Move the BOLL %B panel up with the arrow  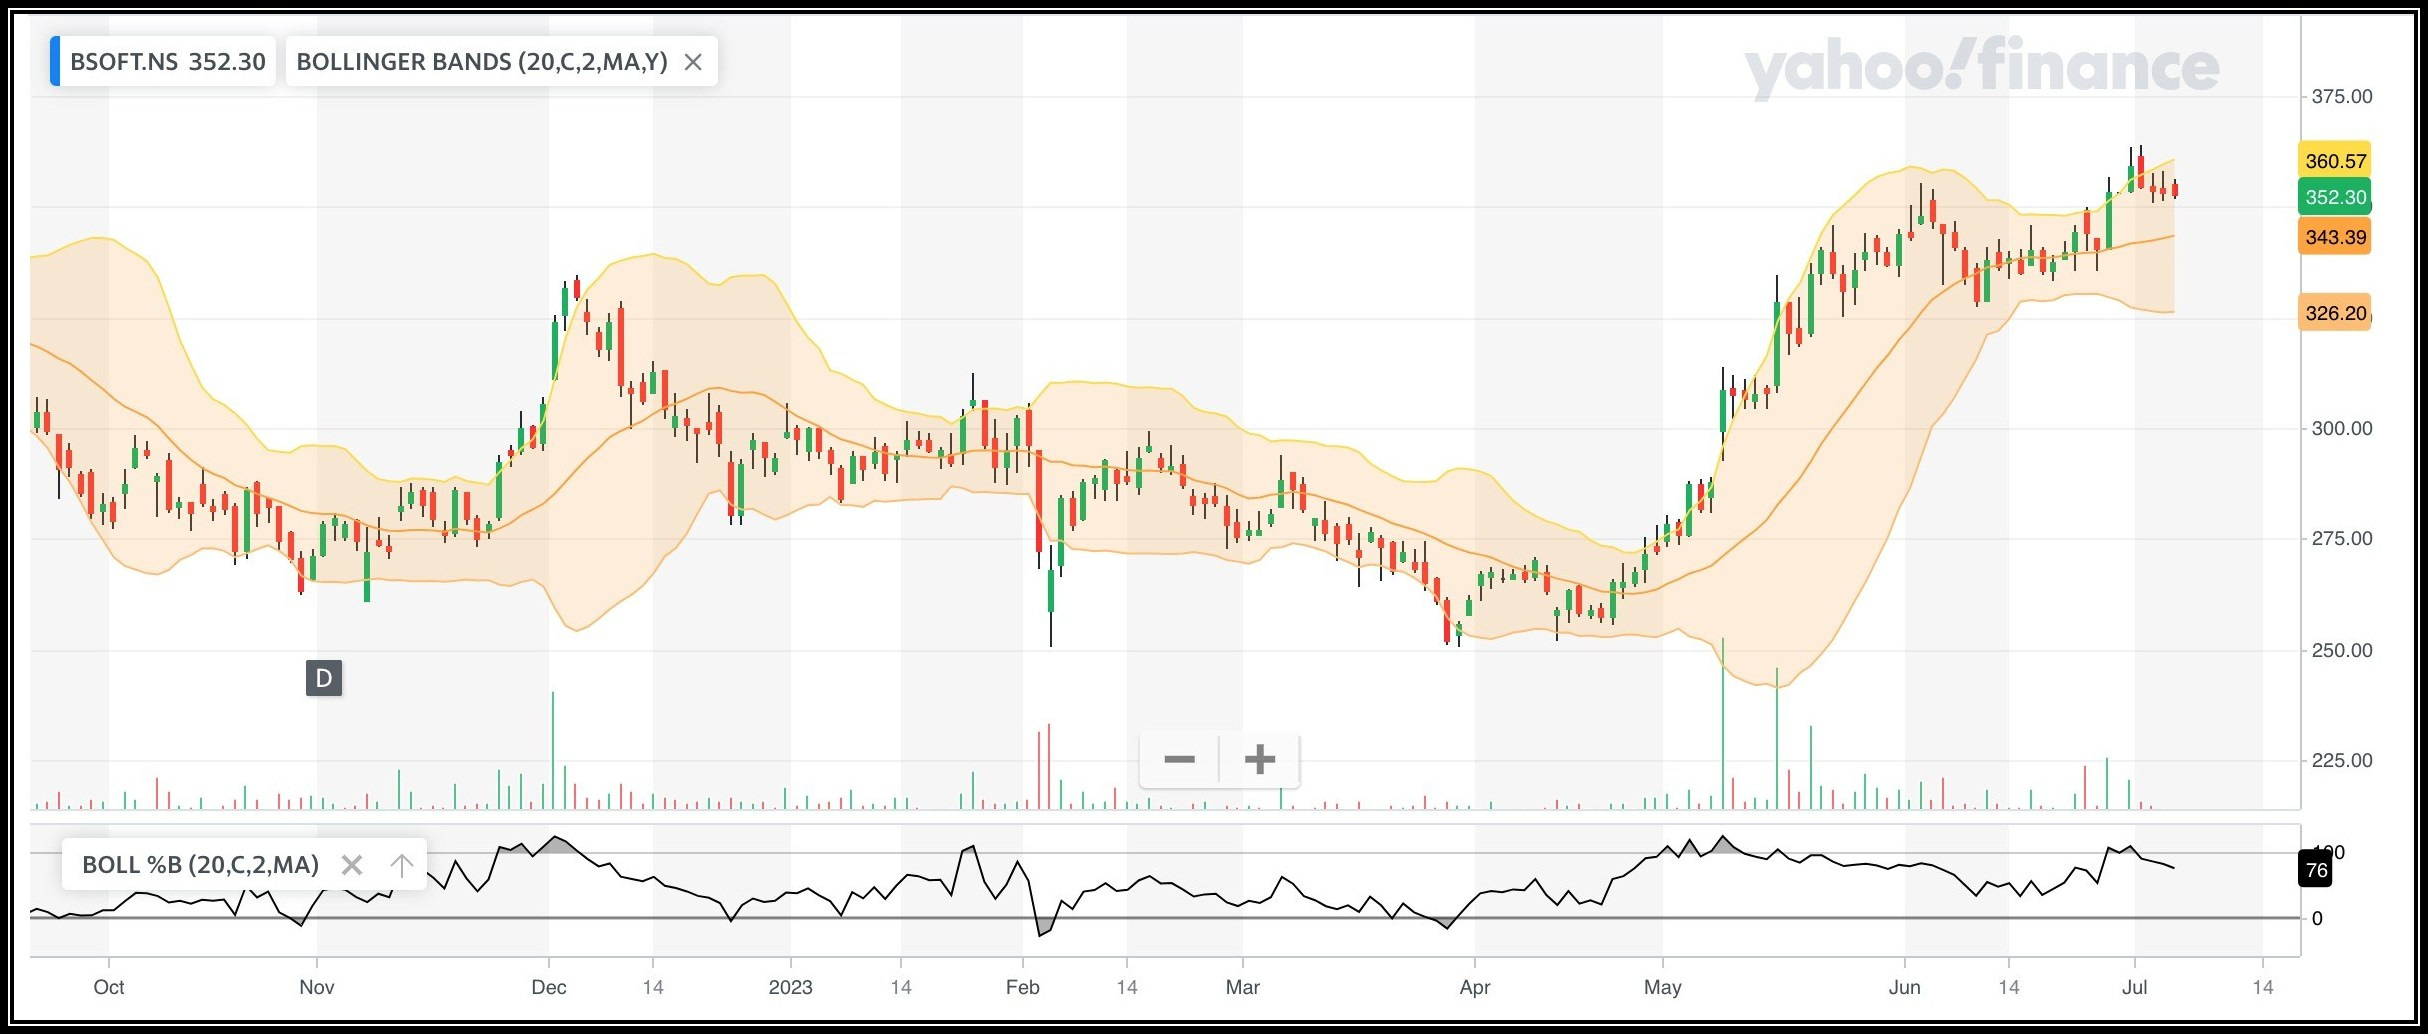pos(401,865)
